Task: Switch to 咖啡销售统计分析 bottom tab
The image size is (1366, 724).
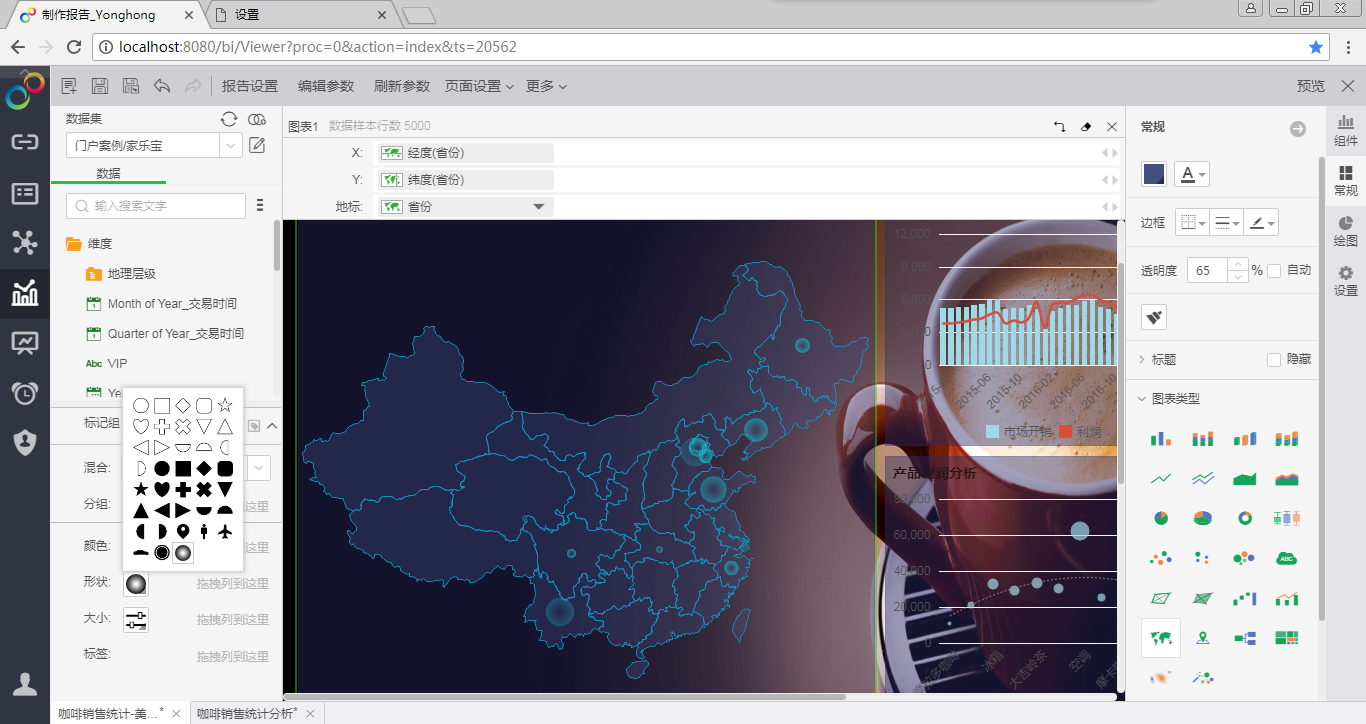Action: click(x=246, y=713)
